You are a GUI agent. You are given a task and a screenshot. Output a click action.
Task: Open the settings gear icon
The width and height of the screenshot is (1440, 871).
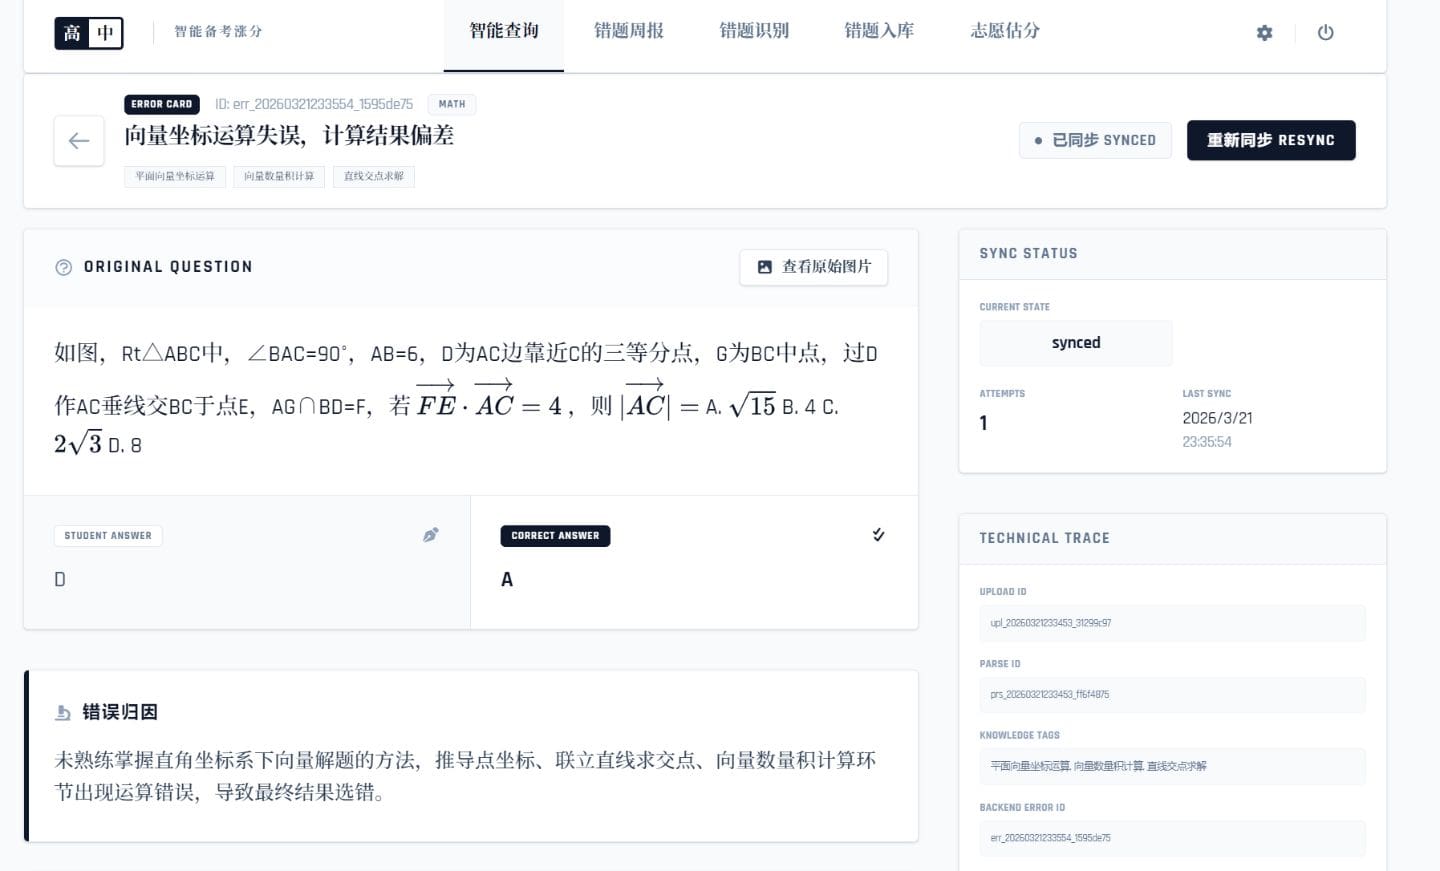(x=1264, y=33)
